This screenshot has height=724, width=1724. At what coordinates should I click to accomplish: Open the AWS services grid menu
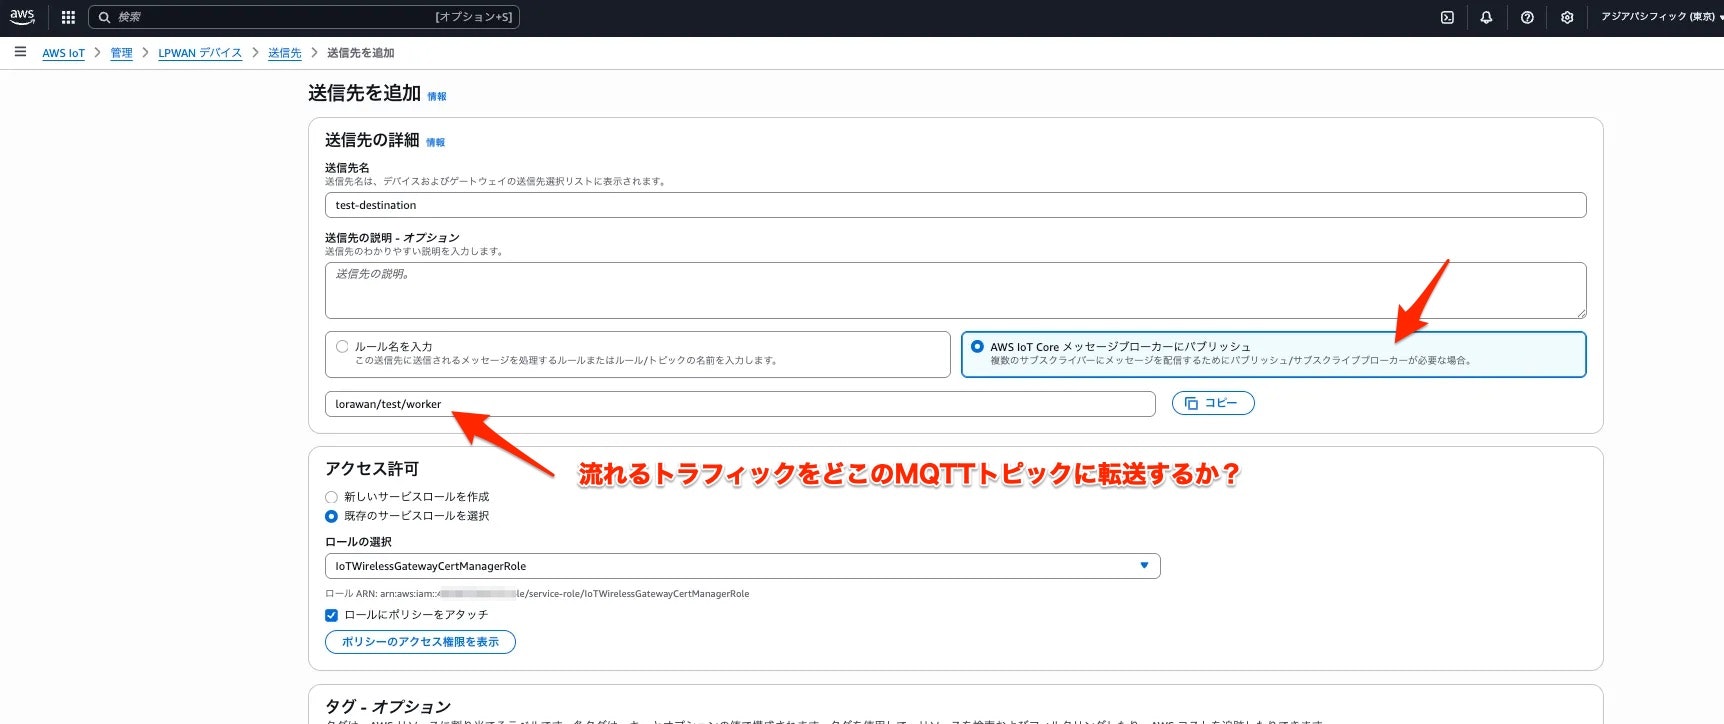[68, 17]
